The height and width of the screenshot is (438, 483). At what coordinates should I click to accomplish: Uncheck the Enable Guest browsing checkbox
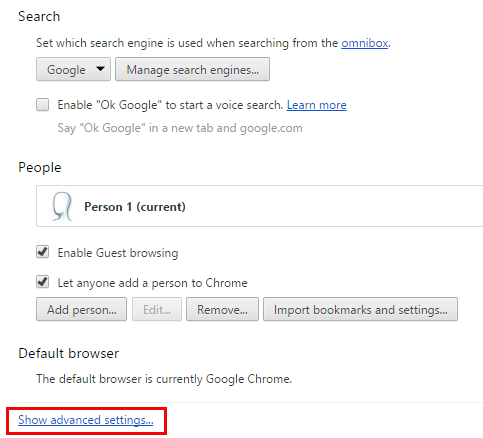(x=43, y=252)
